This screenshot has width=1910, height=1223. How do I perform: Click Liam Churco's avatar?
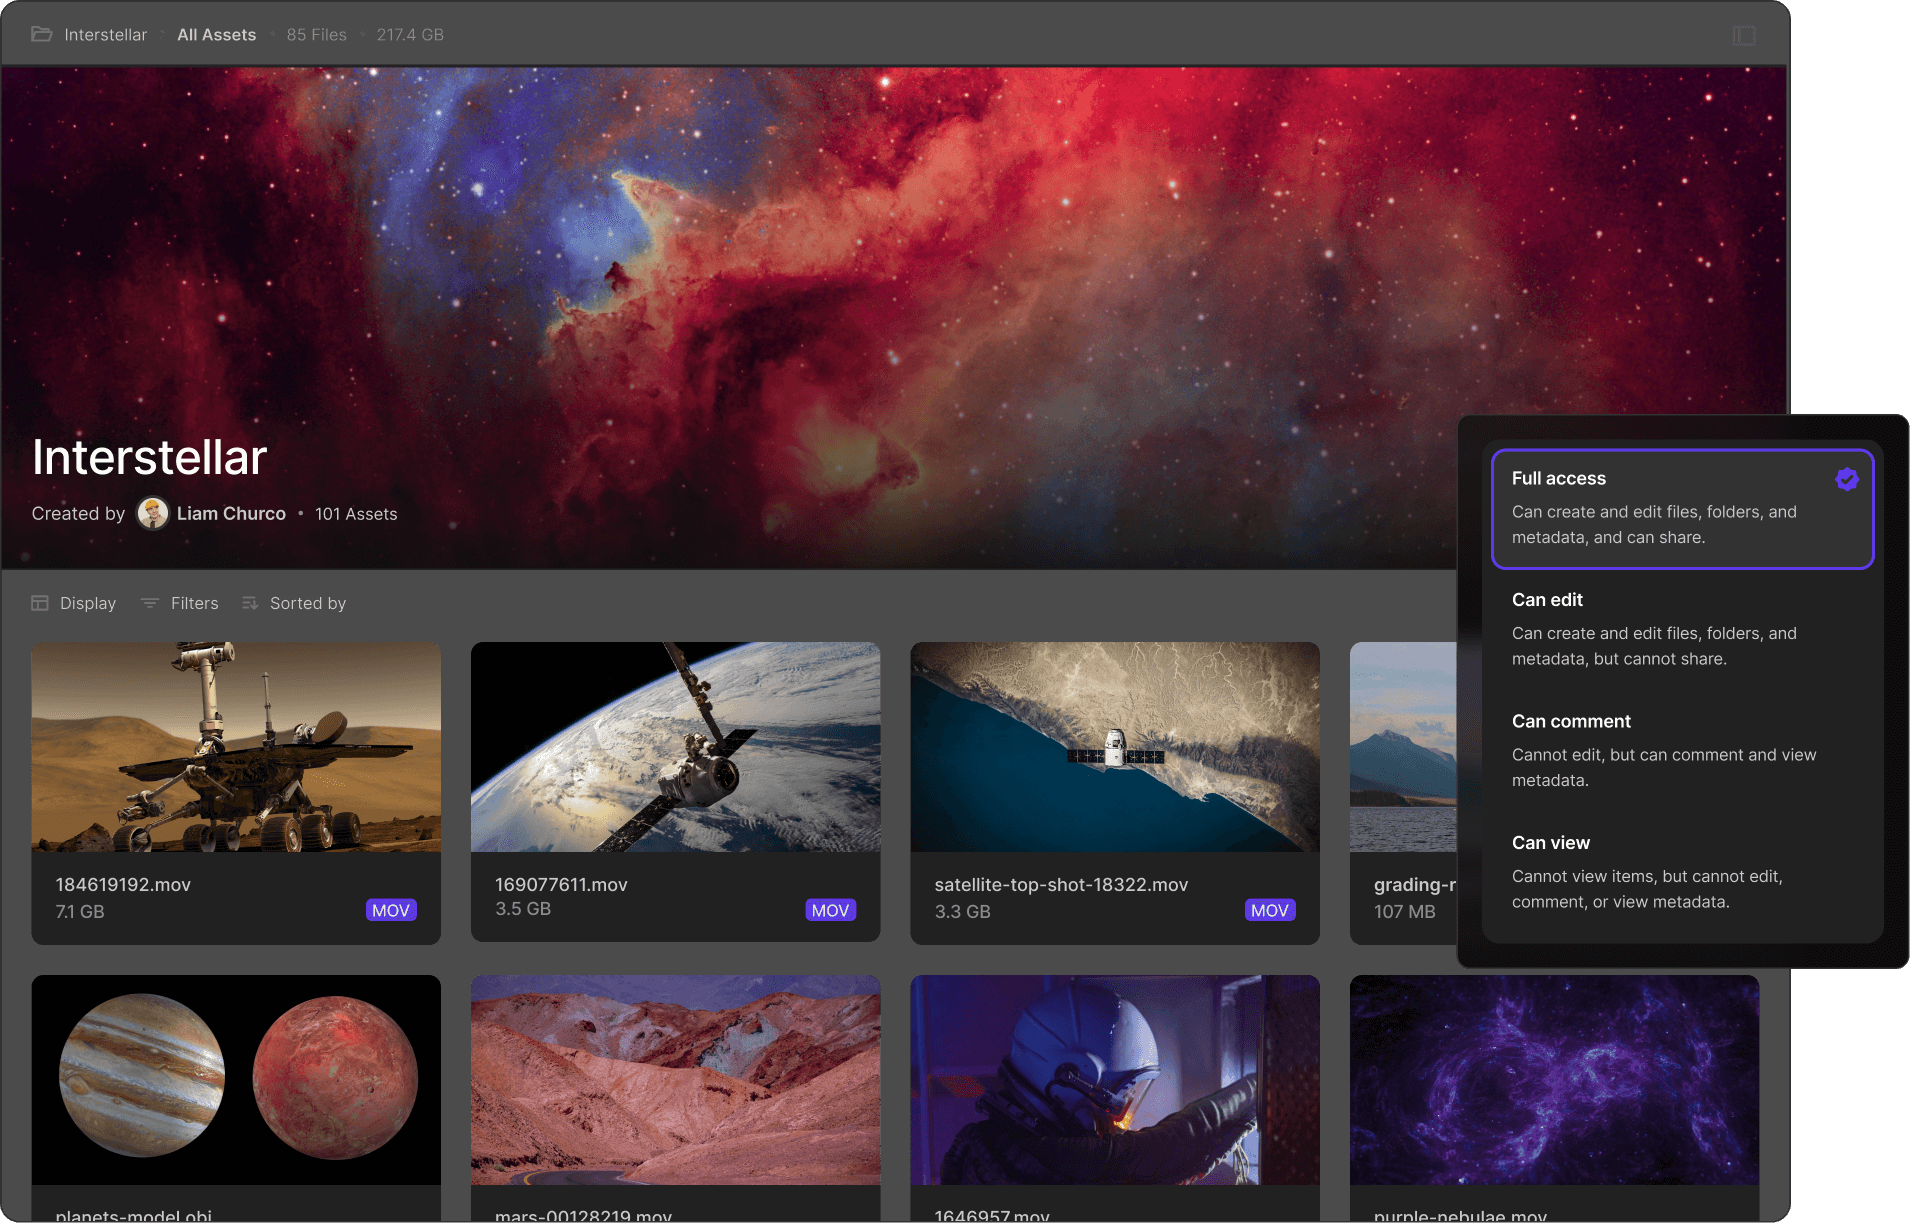(153, 513)
